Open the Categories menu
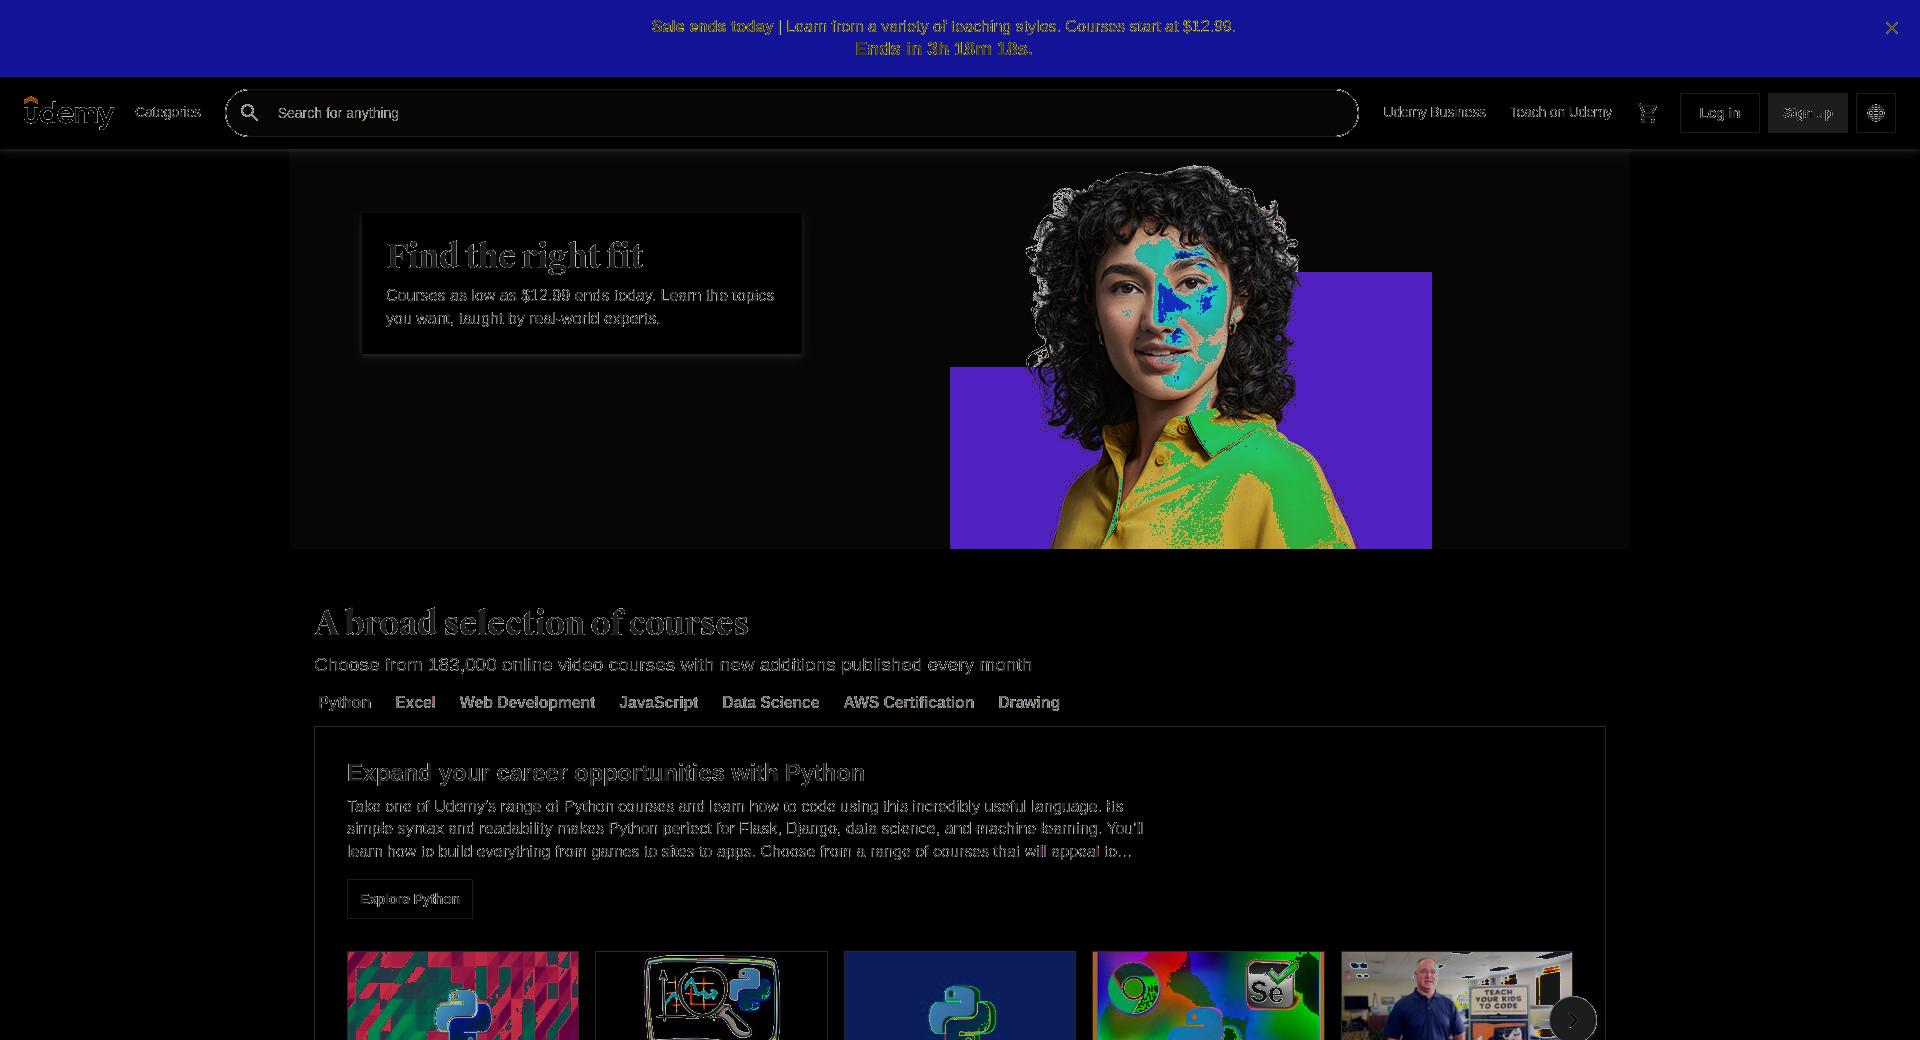The height and width of the screenshot is (1040, 1920). tap(168, 112)
